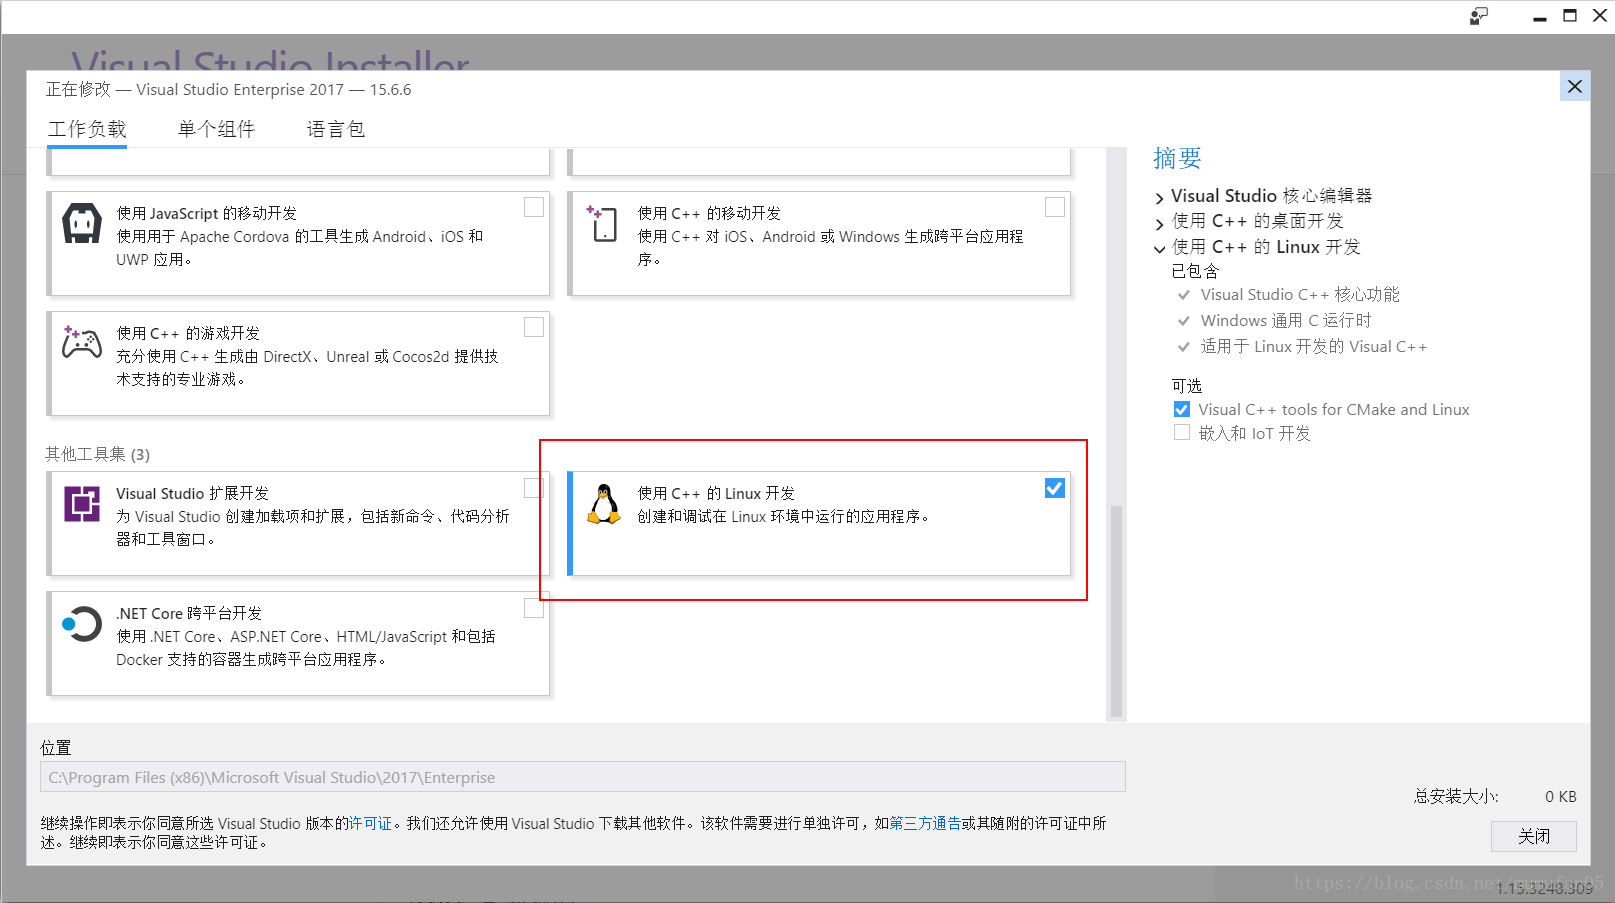
Task: Click Windows 通用 C 运行时 included item
Action: 1286,321
